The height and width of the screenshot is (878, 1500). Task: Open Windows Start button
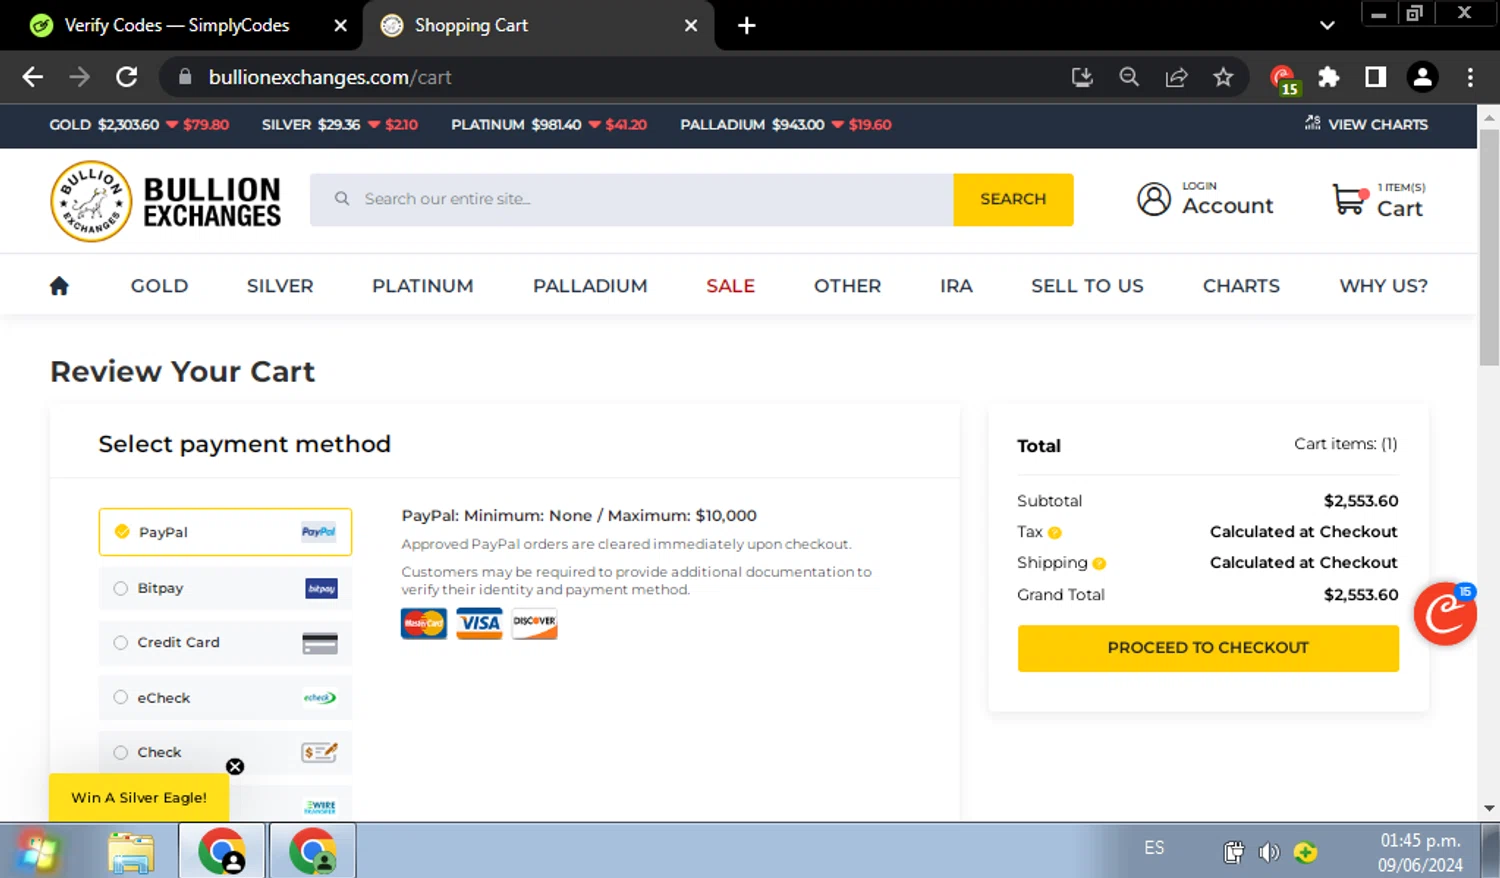[x=38, y=852]
